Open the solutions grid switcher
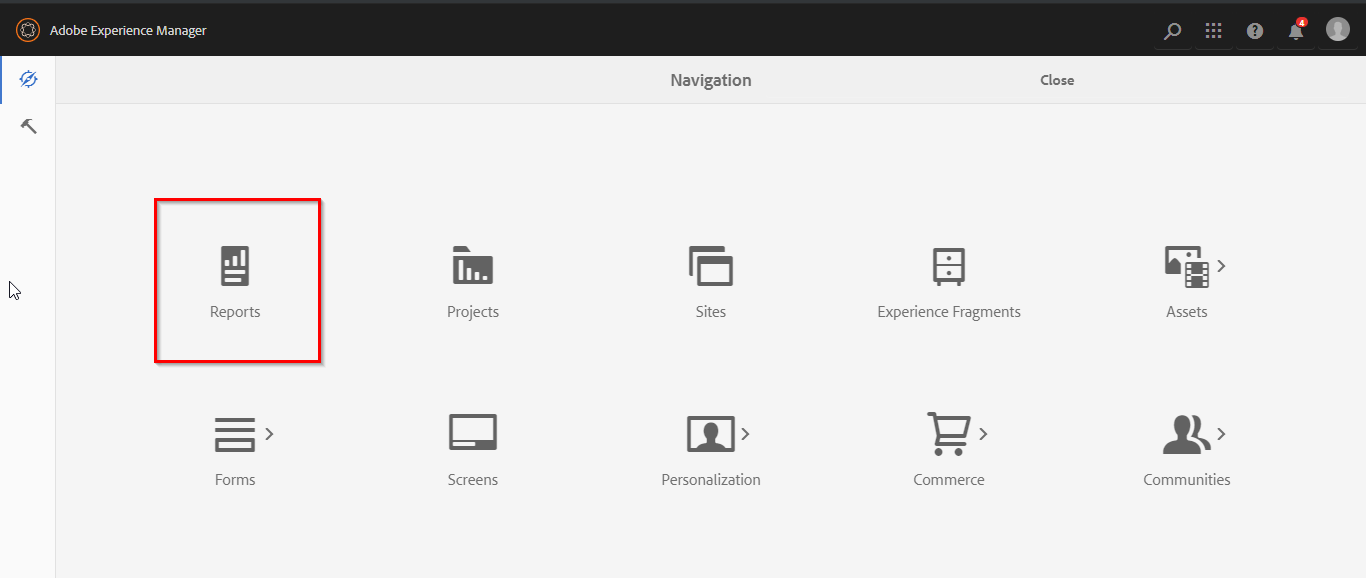The image size is (1366, 578). (x=1213, y=31)
